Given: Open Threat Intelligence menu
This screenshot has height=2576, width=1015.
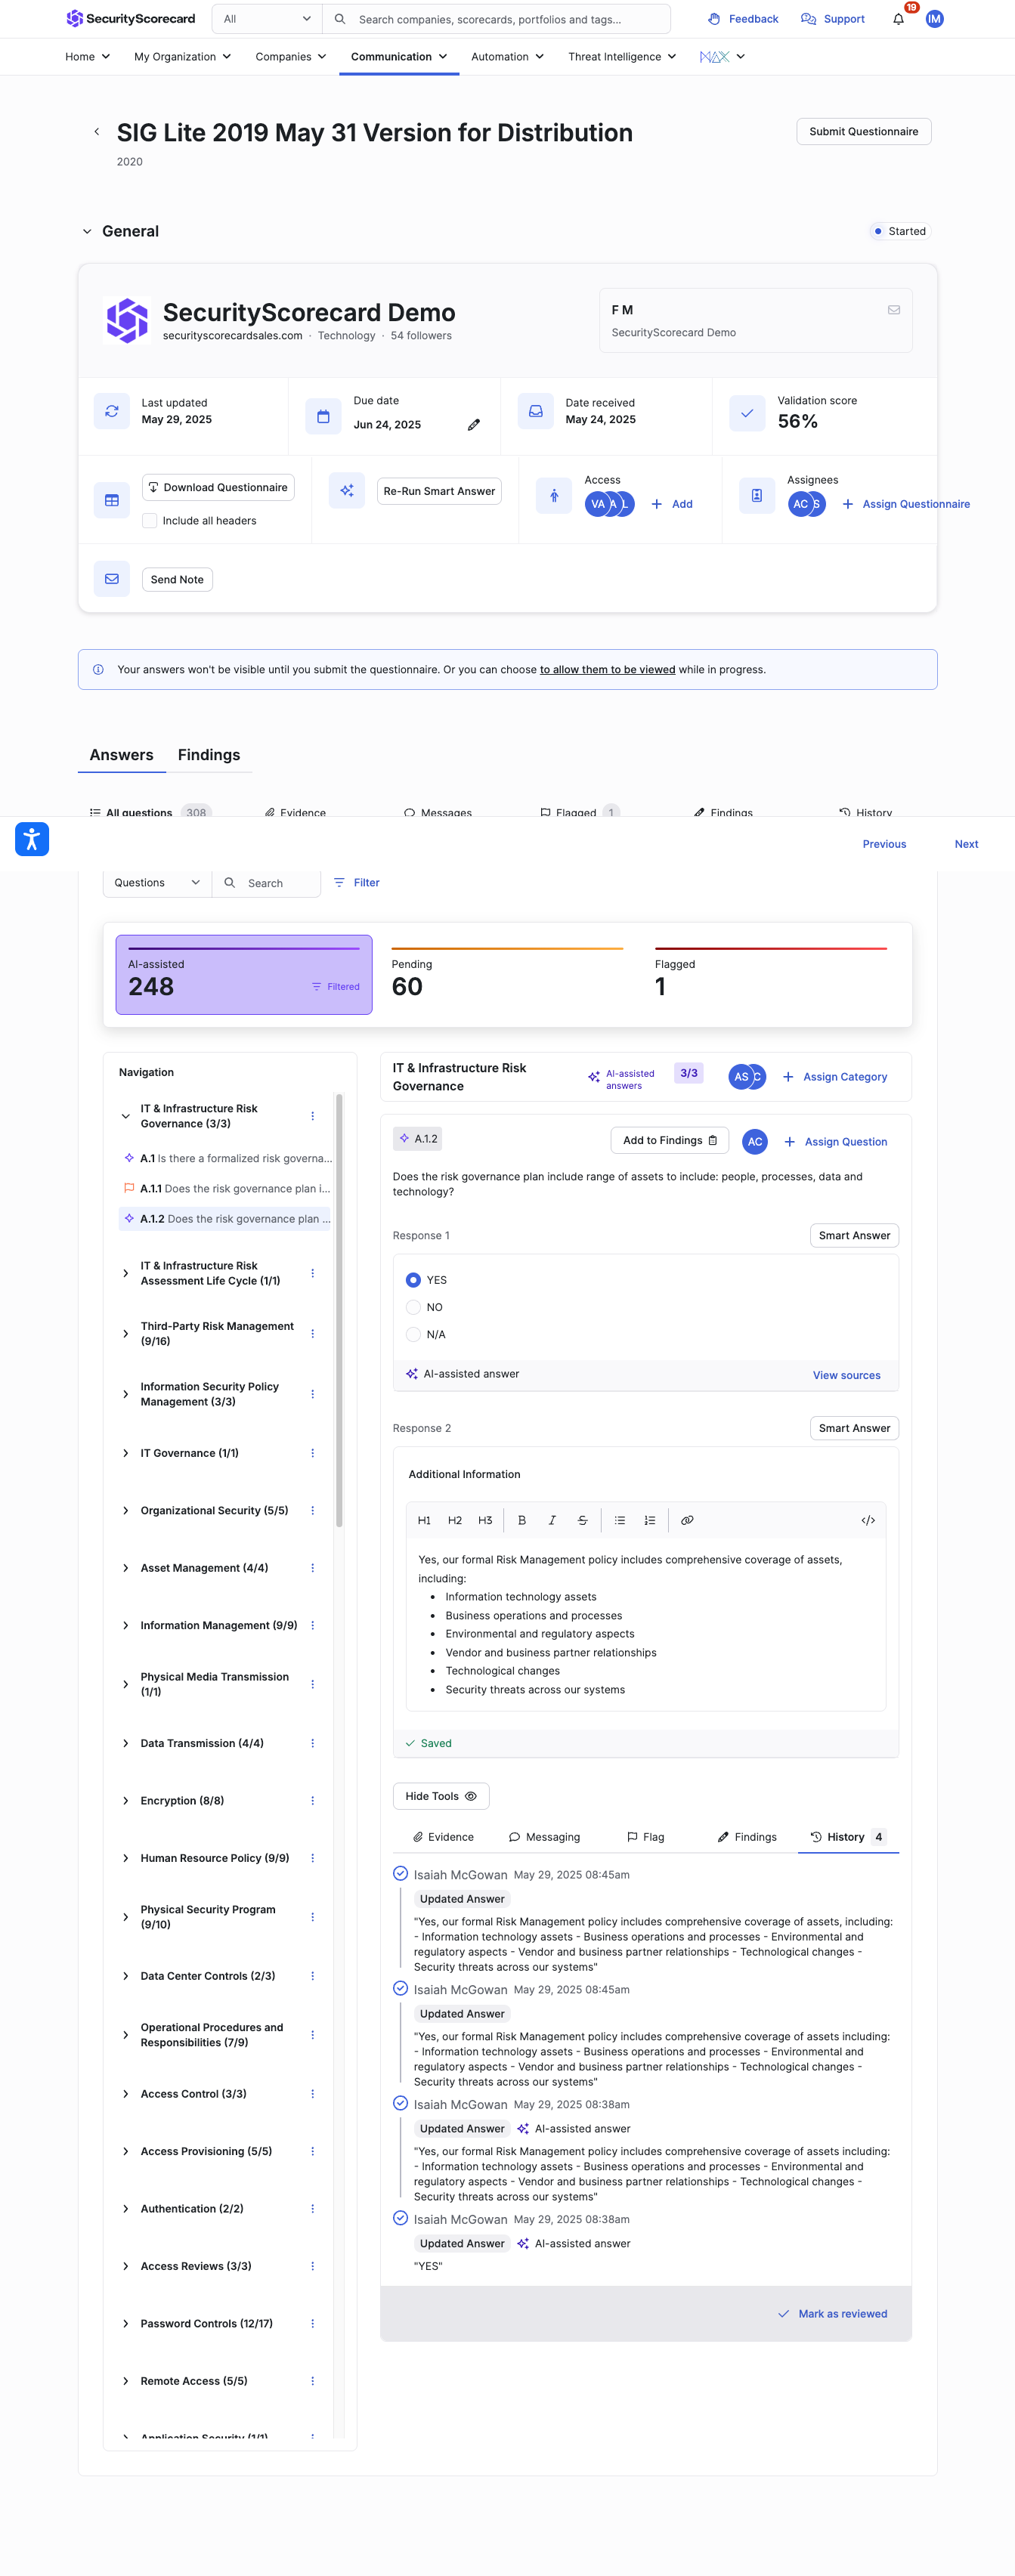Looking at the screenshot, I should pos(622,57).
